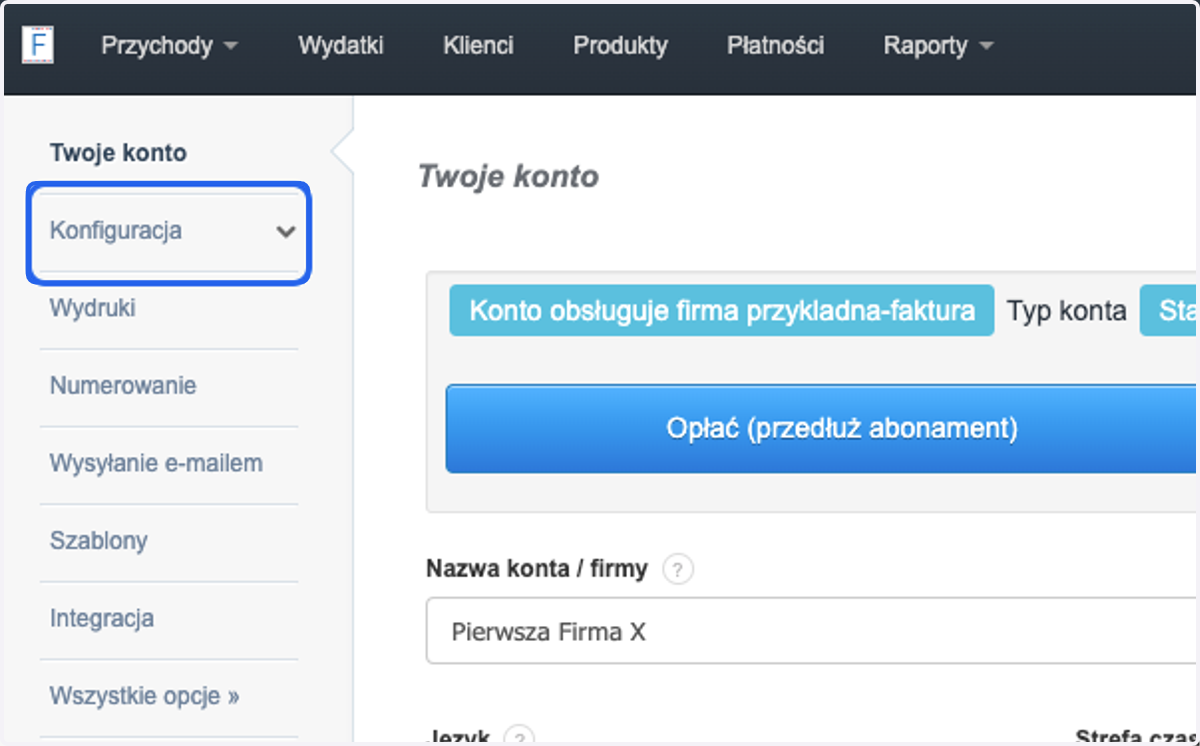Click Opłać (przedłuż abonament) button

point(822,429)
